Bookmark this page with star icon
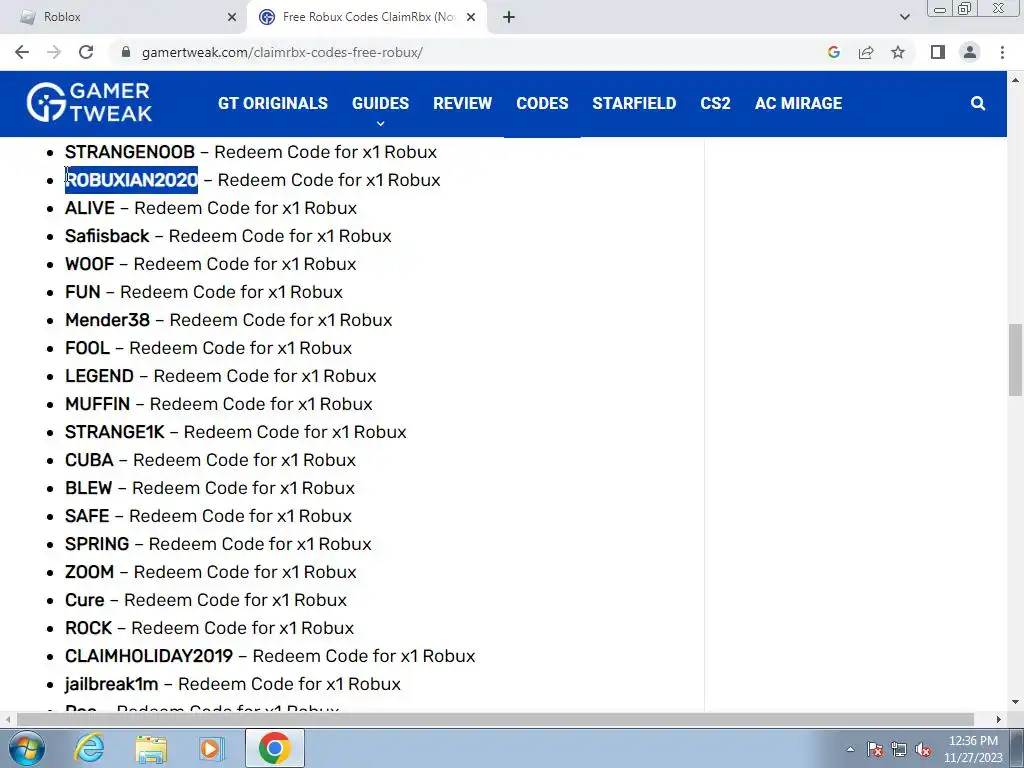1024x768 pixels. tap(898, 52)
